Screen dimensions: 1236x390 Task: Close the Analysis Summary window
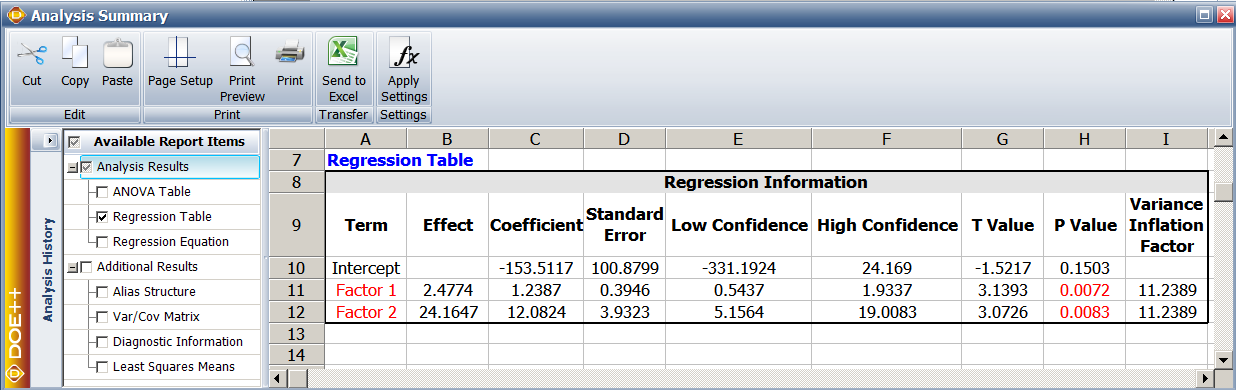pyautogui.click(x=1223, y=15)
